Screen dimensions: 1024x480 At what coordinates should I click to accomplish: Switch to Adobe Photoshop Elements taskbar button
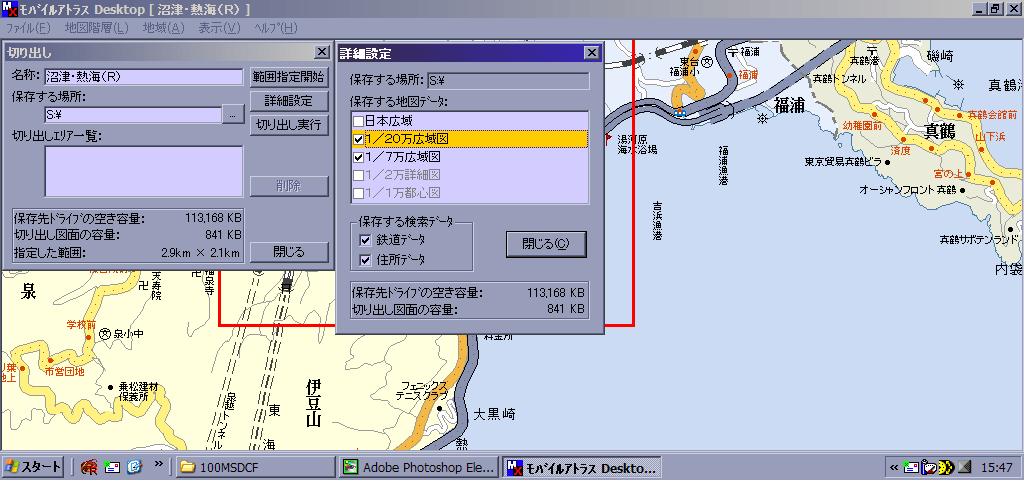419,468
